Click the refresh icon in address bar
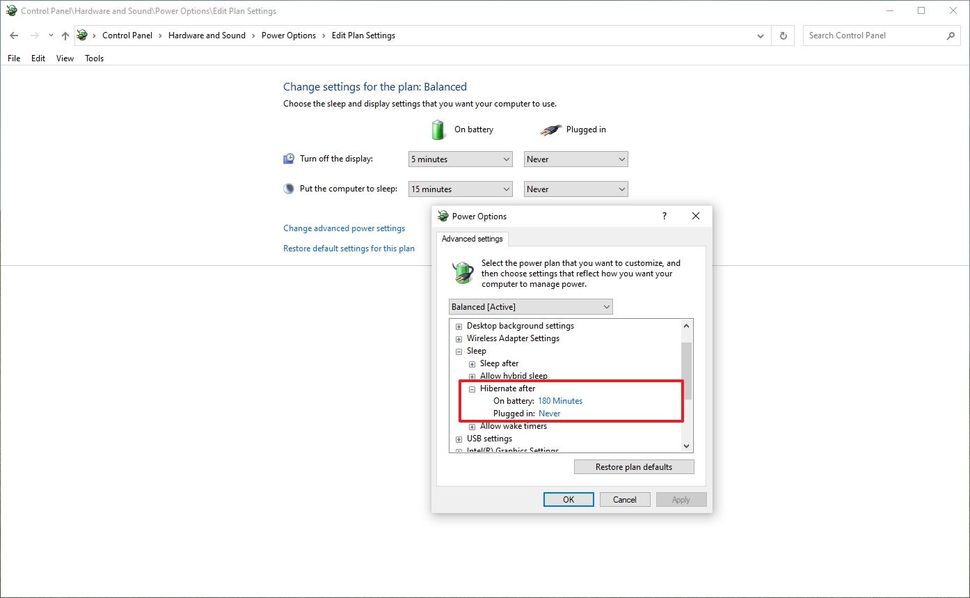This screenshot has width=970, height=598. click(783, 35)
